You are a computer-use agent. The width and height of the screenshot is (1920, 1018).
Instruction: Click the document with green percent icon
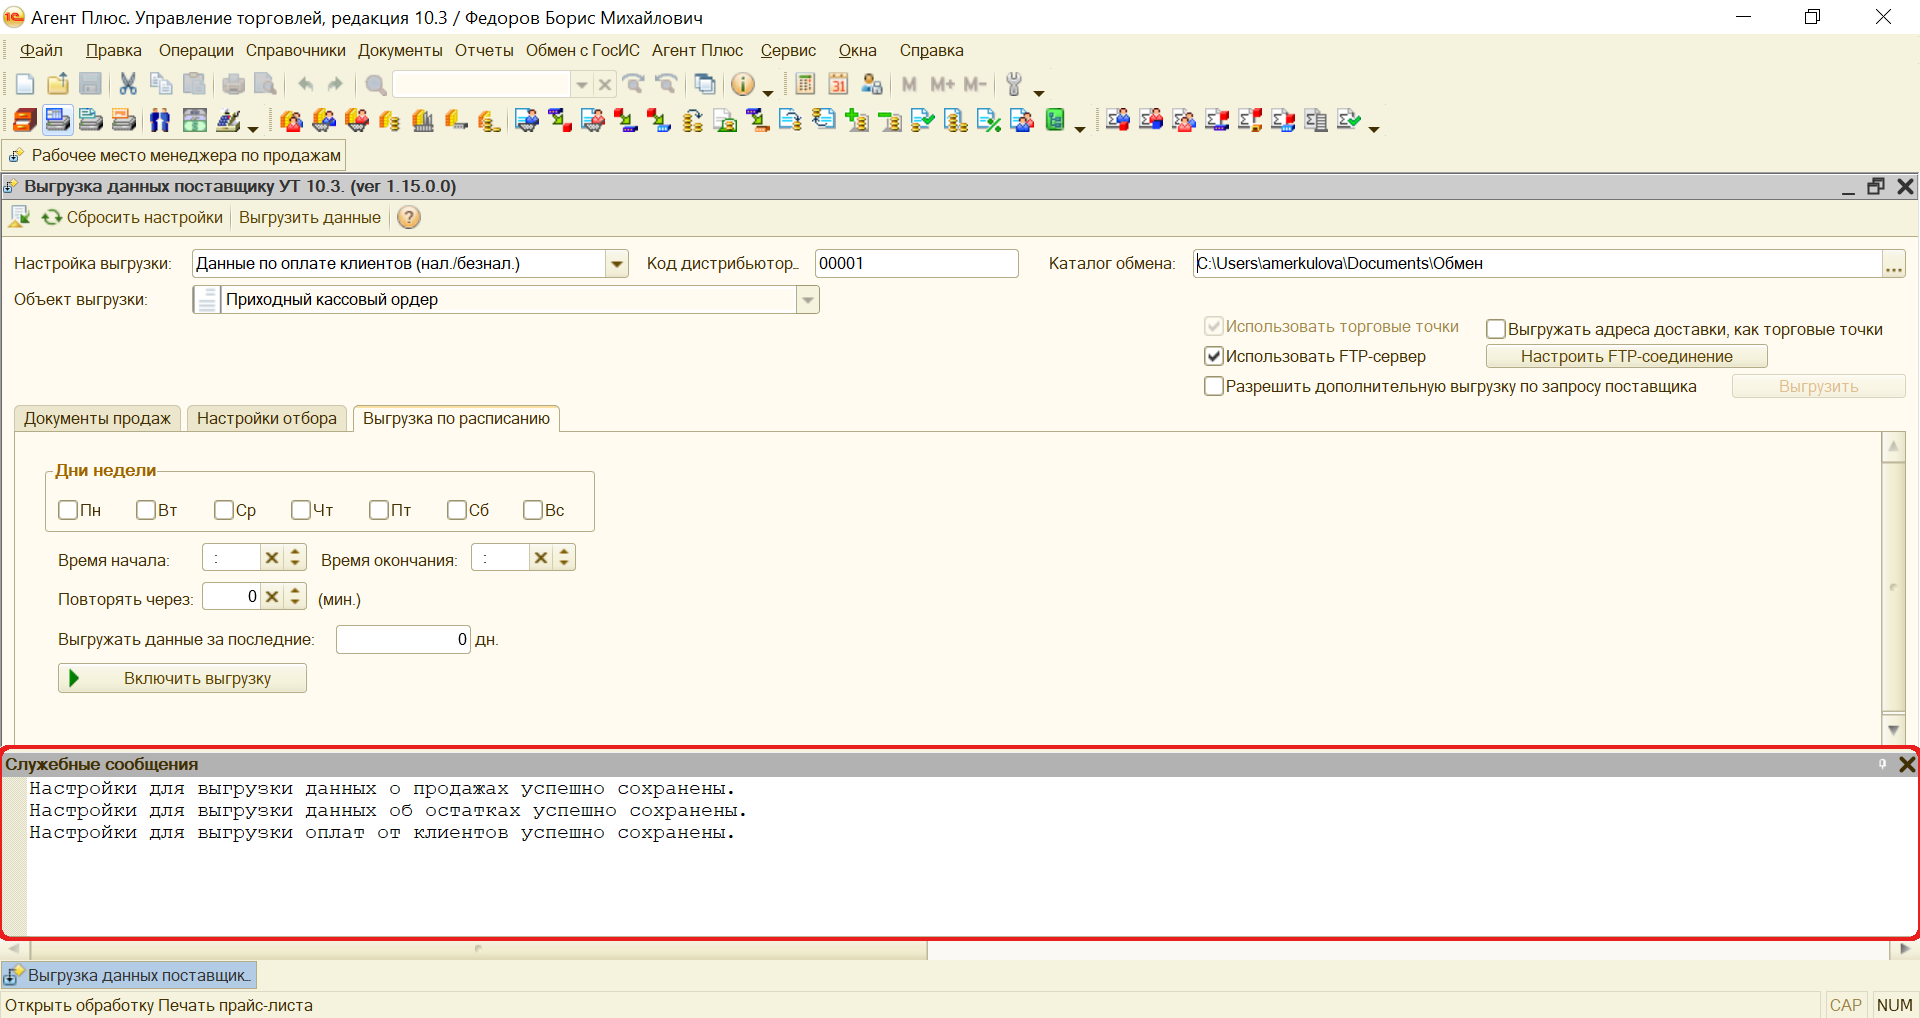[x=989, y=121]
